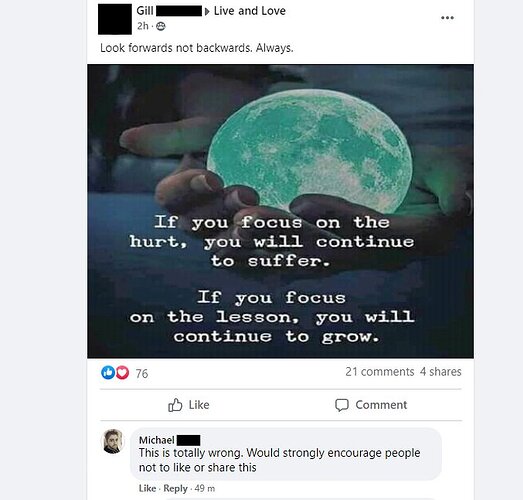This screenshot has width=523, height=500.
Task: Click the speech bubble Comment icon
Action: point(342,405)
